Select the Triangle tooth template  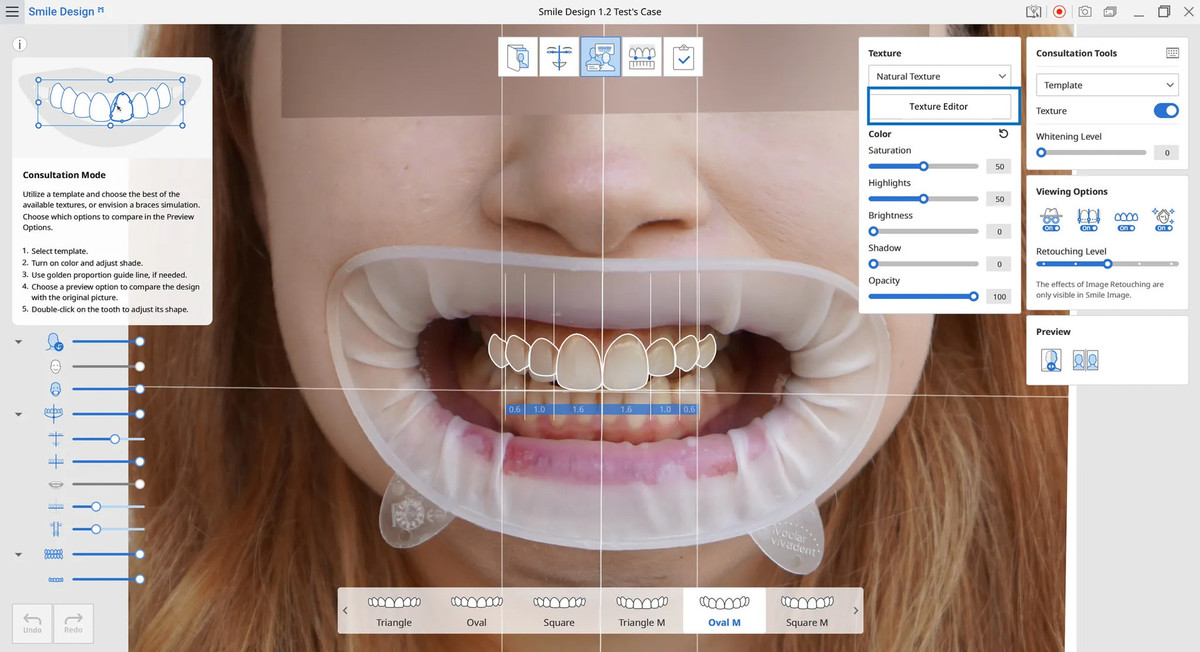394,611
